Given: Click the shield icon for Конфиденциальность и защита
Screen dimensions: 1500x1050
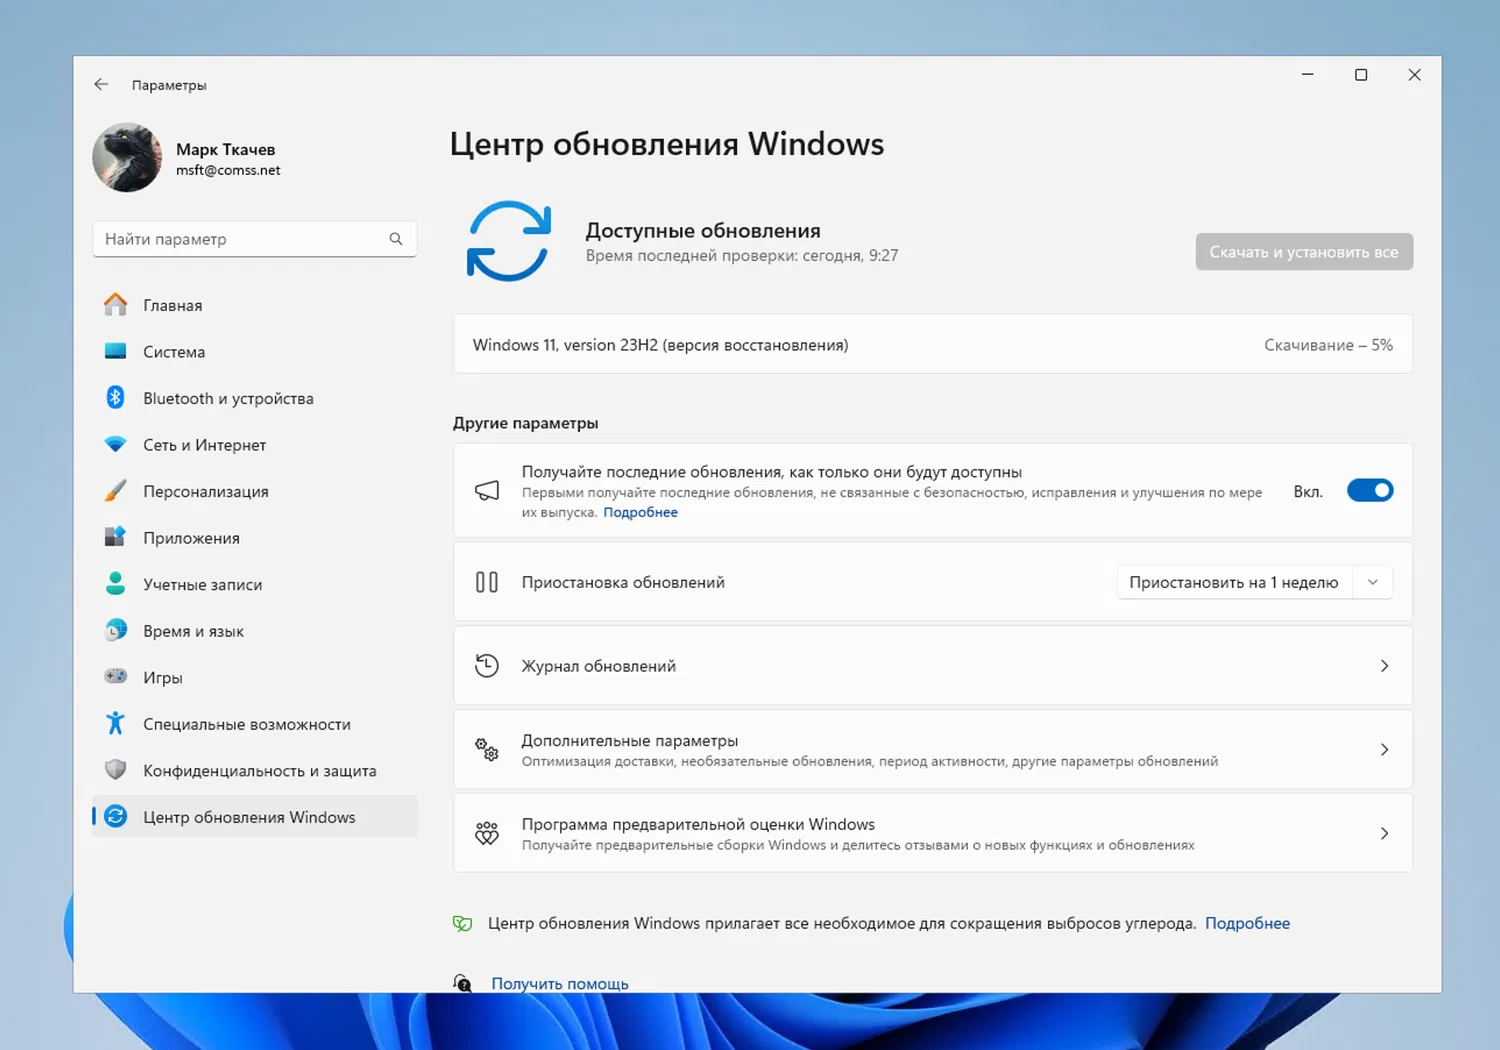Looking at the screenshot, I should pos(116,770).
